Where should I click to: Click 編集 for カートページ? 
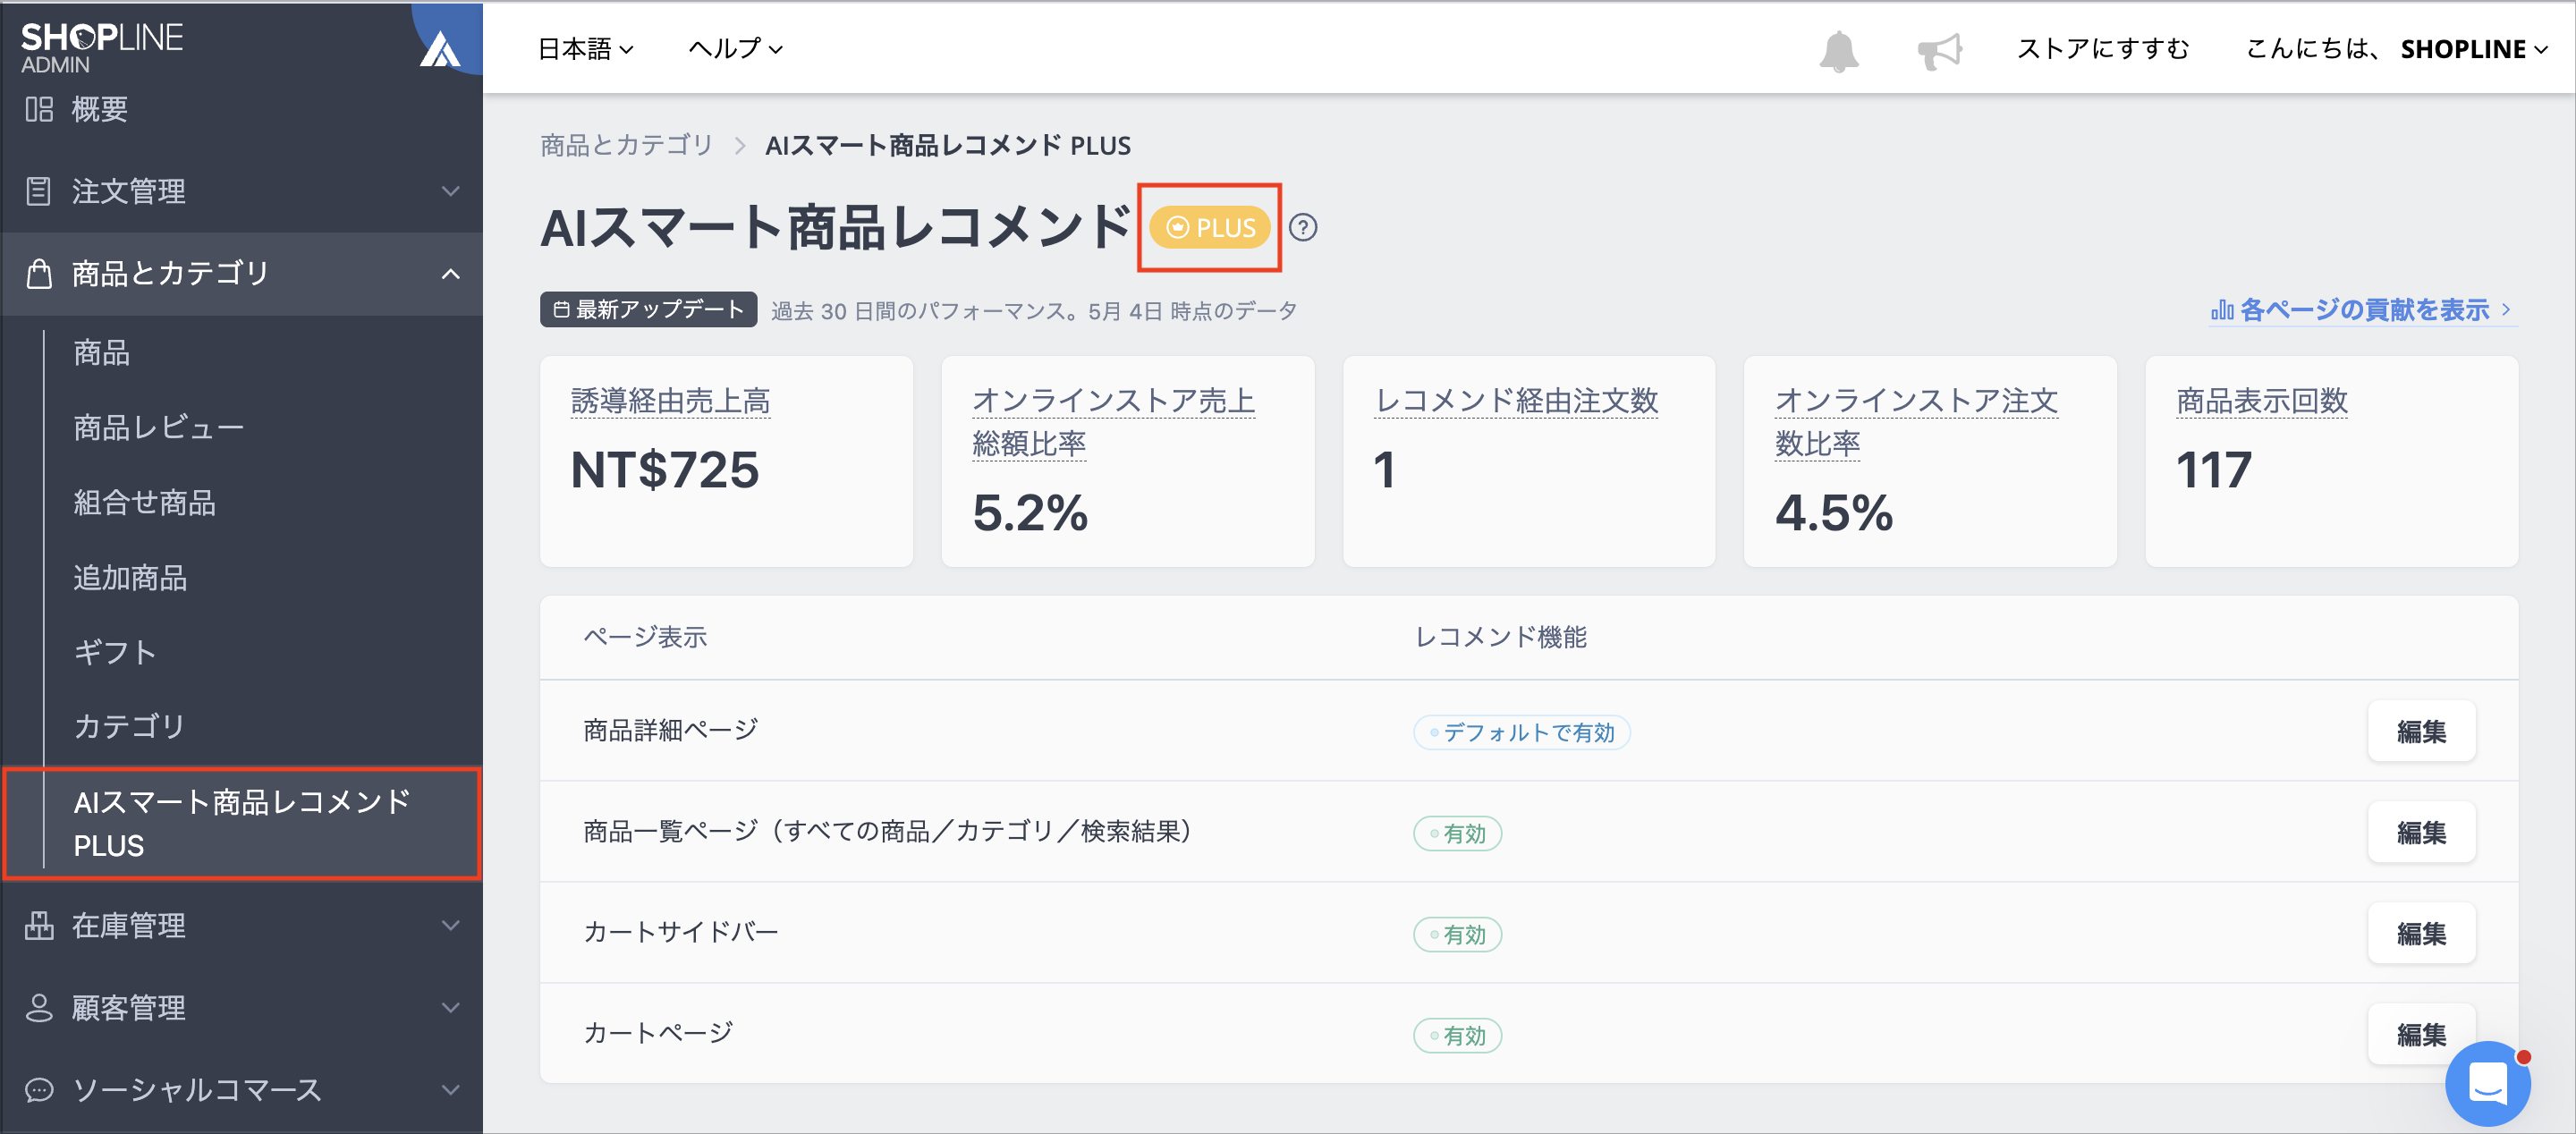pyautogui.click(x=2421, y=1035)
